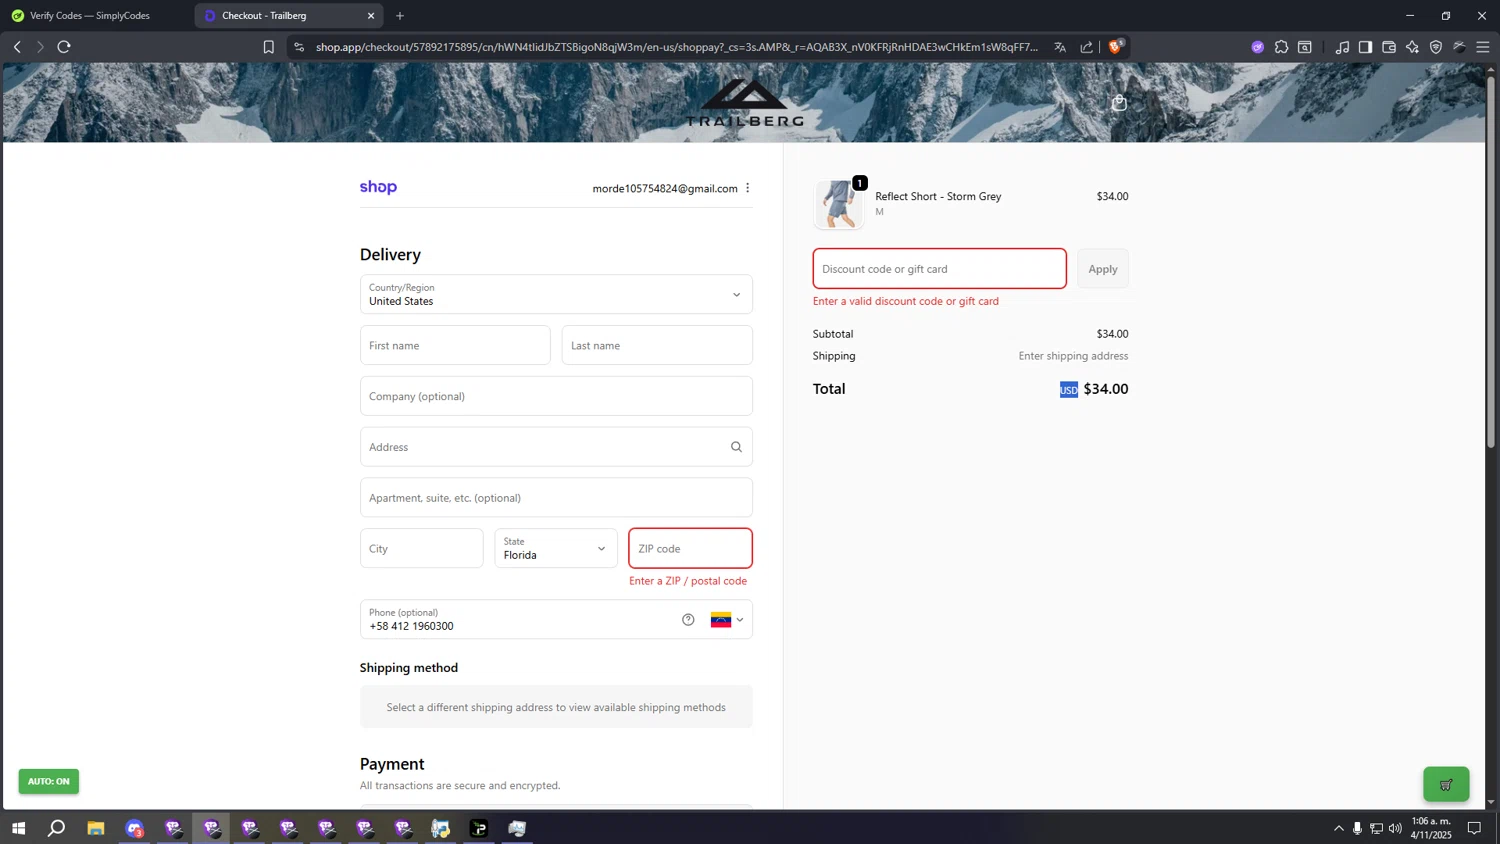Click the First name field
1500x844 pixels.
pos(455,345)
